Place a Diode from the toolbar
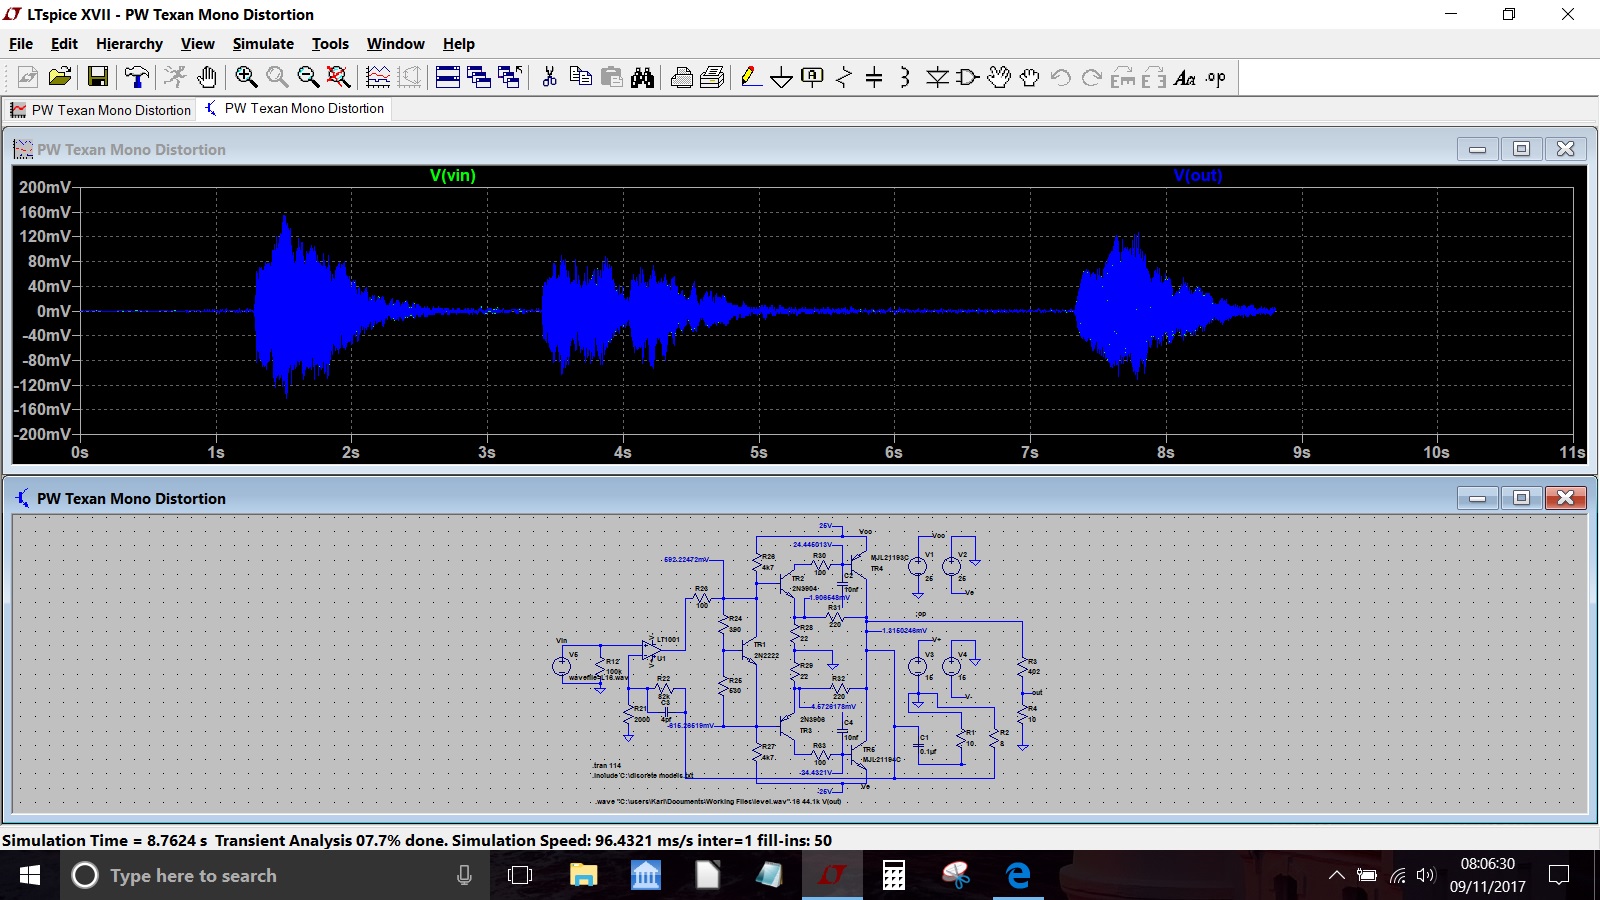Screen dimensions: 1600x900 click(937, 77)
